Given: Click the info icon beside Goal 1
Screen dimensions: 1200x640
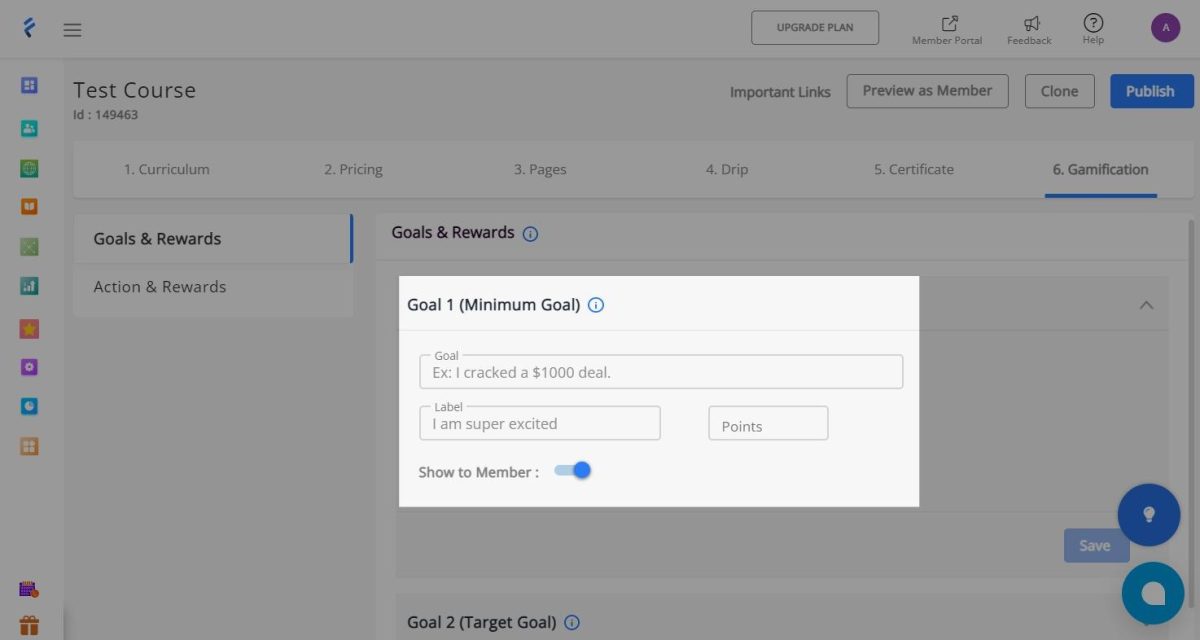Looking at the screenshot, I should 596,305.
